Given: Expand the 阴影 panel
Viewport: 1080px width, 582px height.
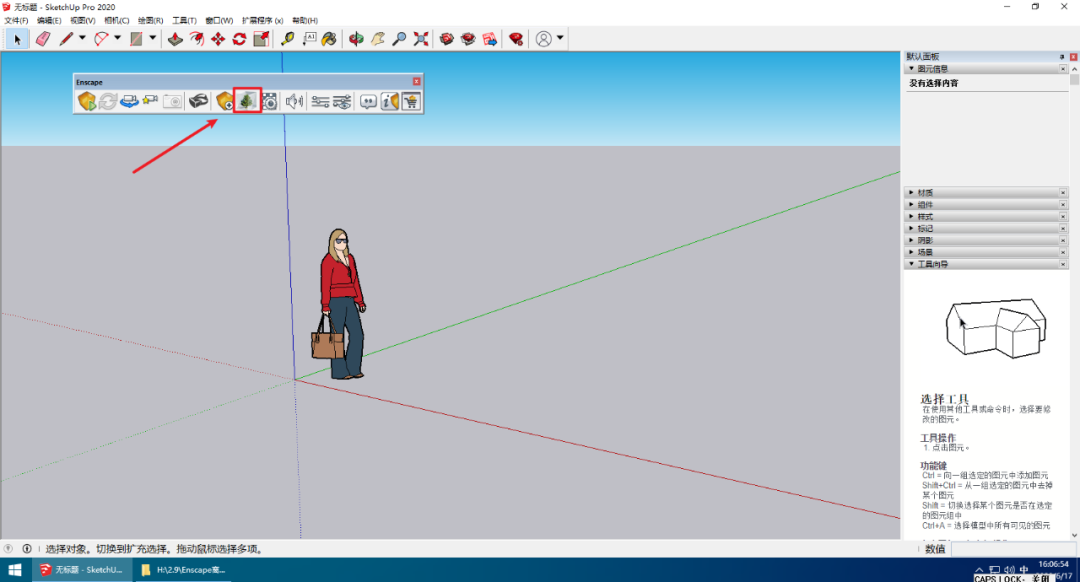Looking at the screenshot, I should pos(925,240).
